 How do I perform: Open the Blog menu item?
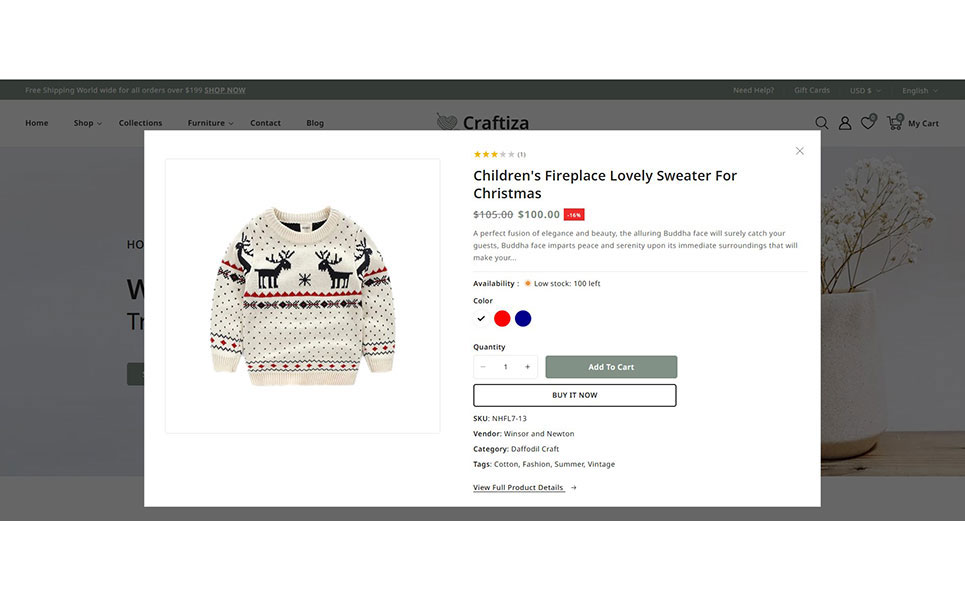click(315, 123)
